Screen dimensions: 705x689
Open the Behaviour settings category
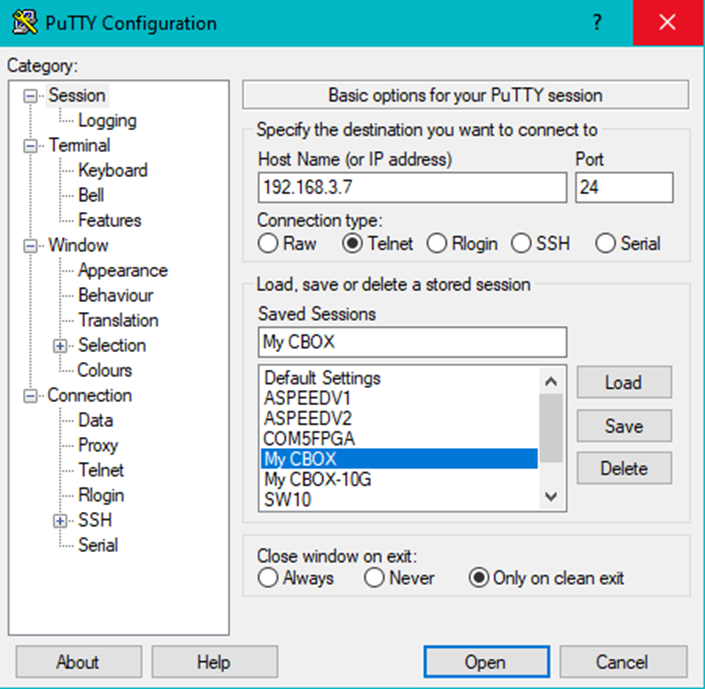point(116,295)
